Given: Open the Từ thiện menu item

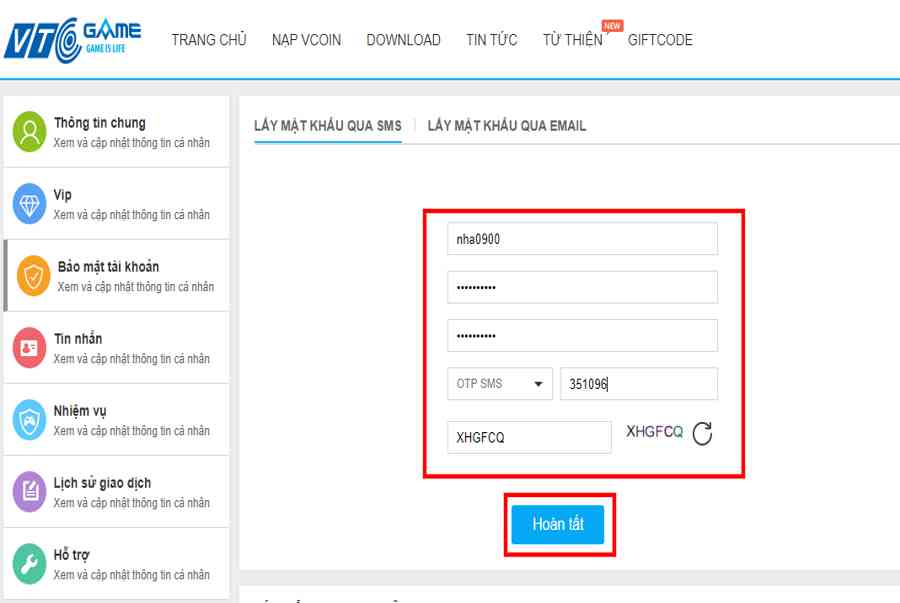Looking at the screenshot, I should click(573, 40).
